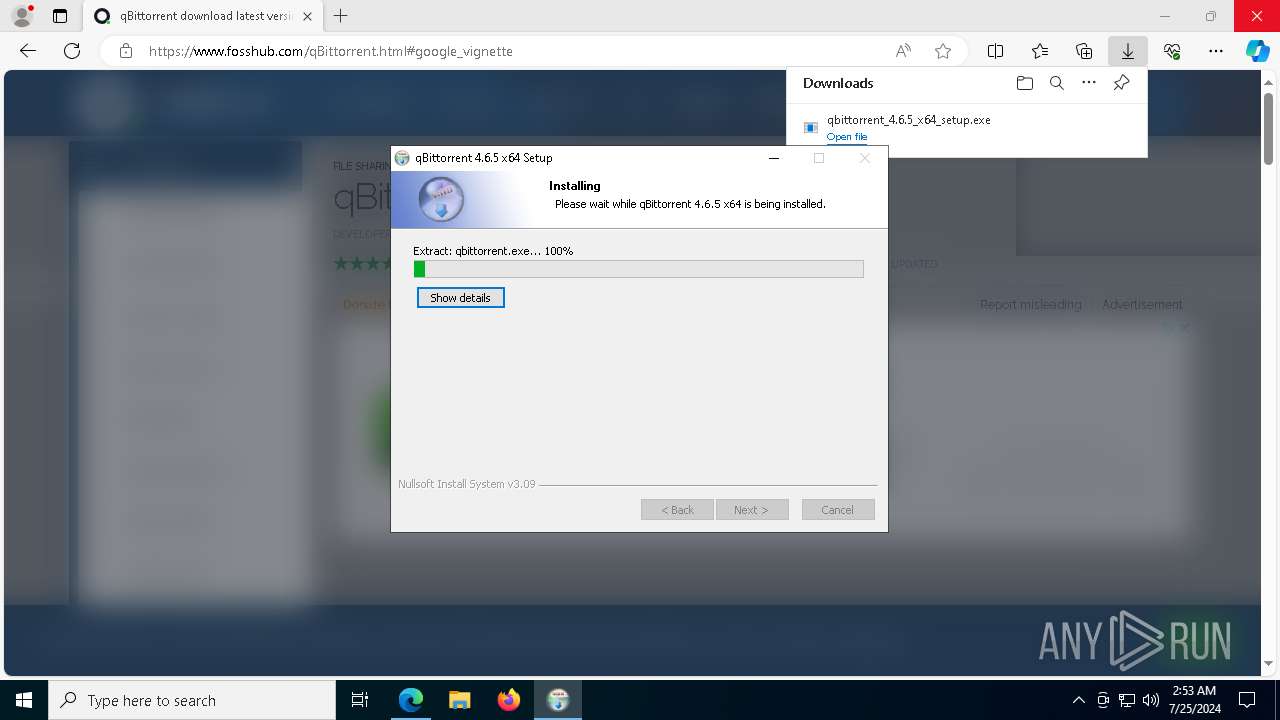Open the notification center

[1247, 700]
